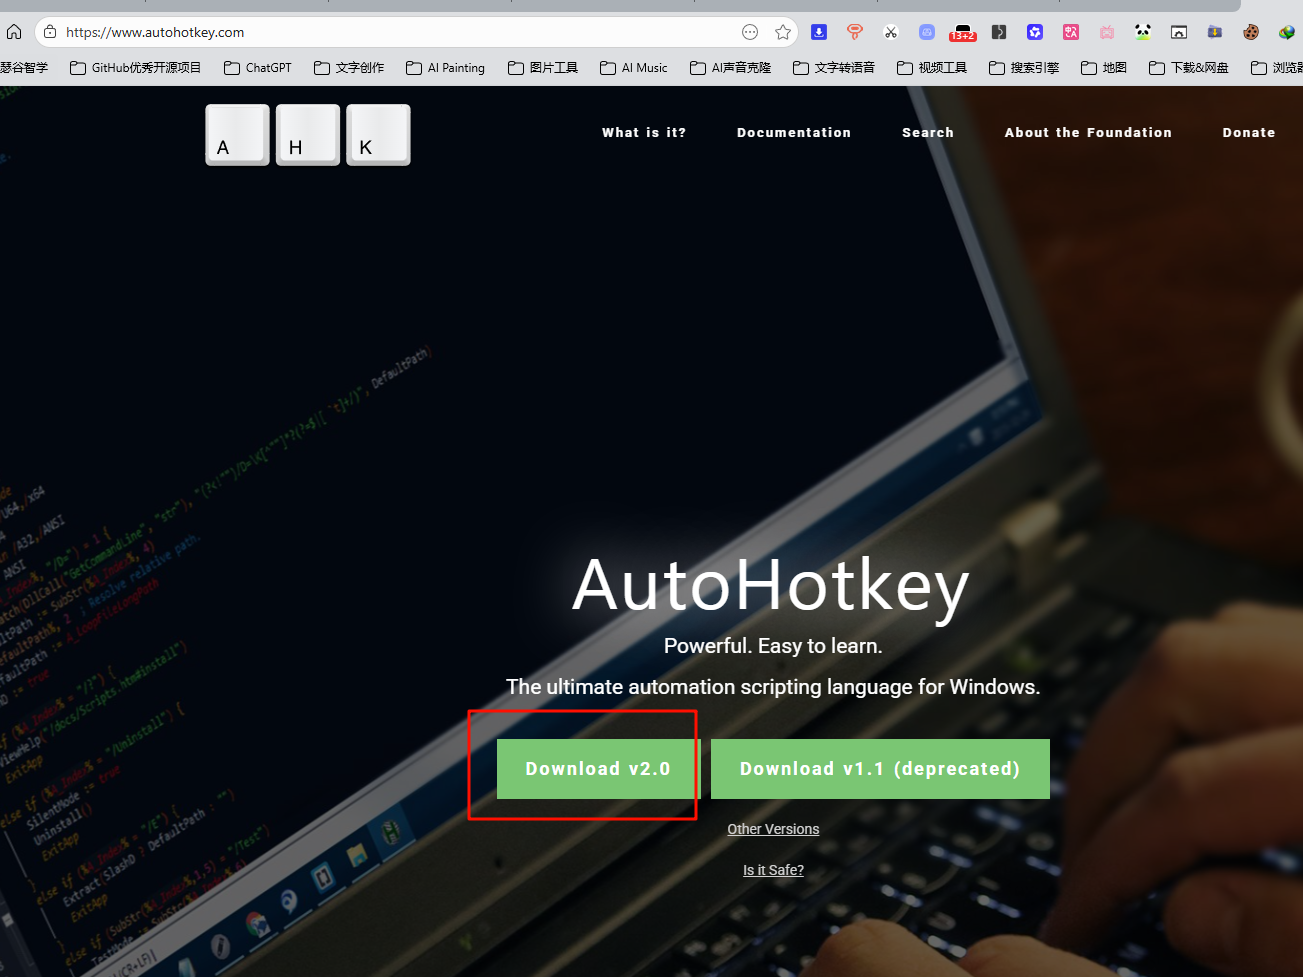Screen dimensions: 1303x977
Task: Click the scissors extension icon
Action: (891, 32)
